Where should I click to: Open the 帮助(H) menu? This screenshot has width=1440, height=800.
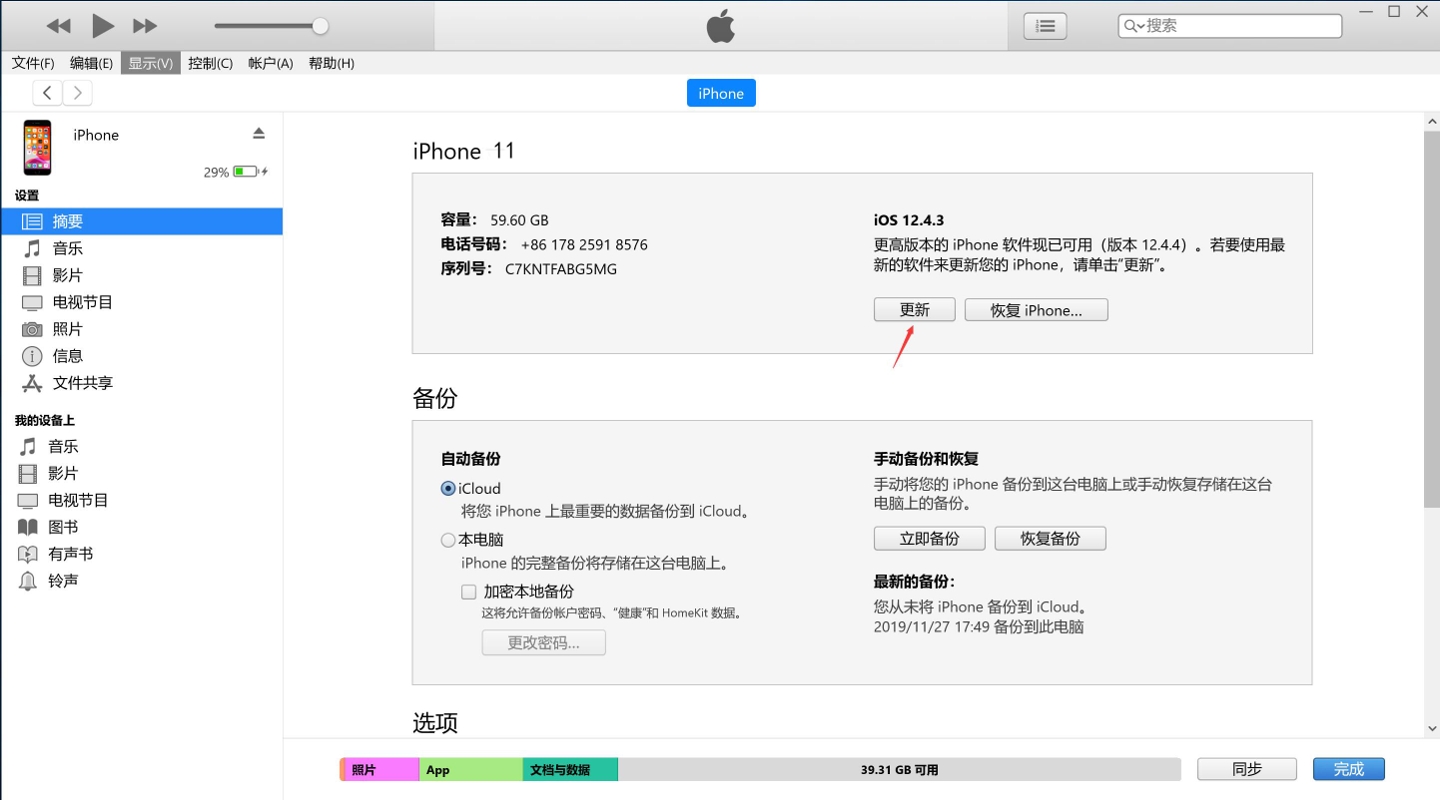click(331, 63)
